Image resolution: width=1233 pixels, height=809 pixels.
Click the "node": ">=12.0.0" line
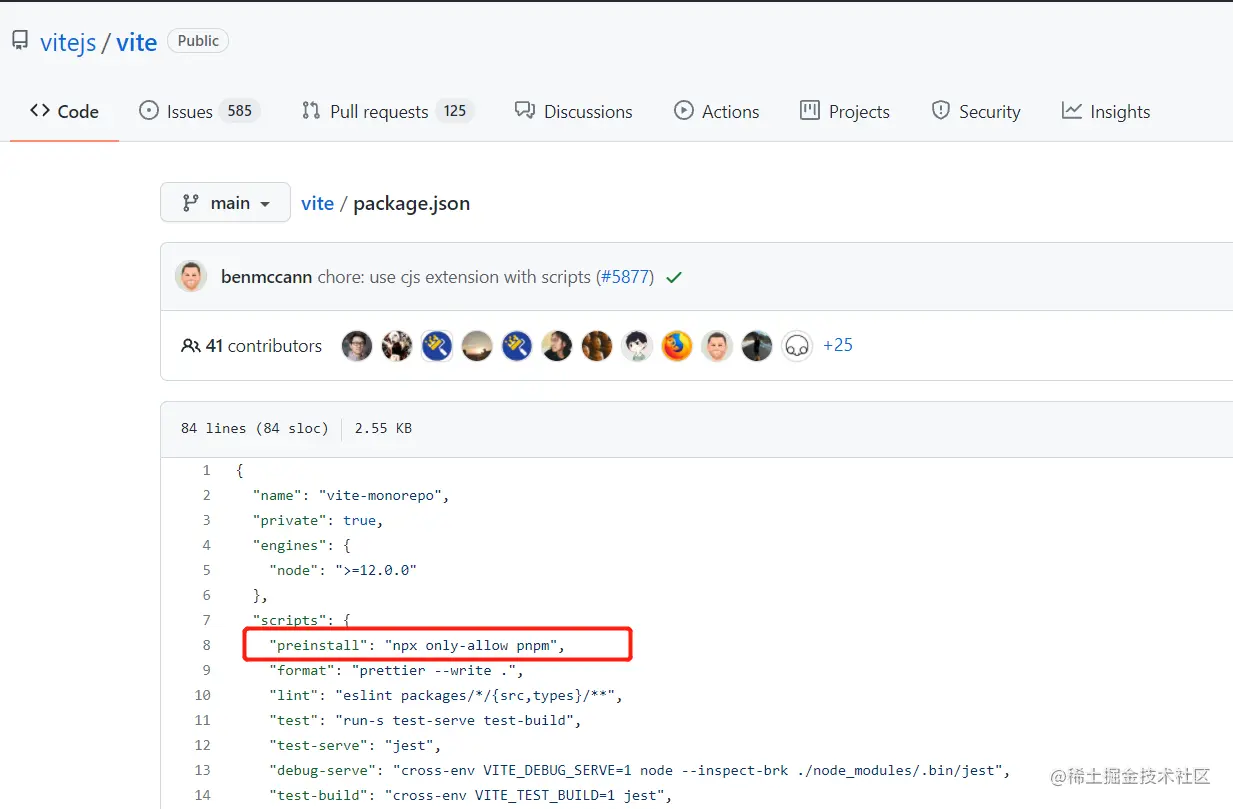coord(342,570)
